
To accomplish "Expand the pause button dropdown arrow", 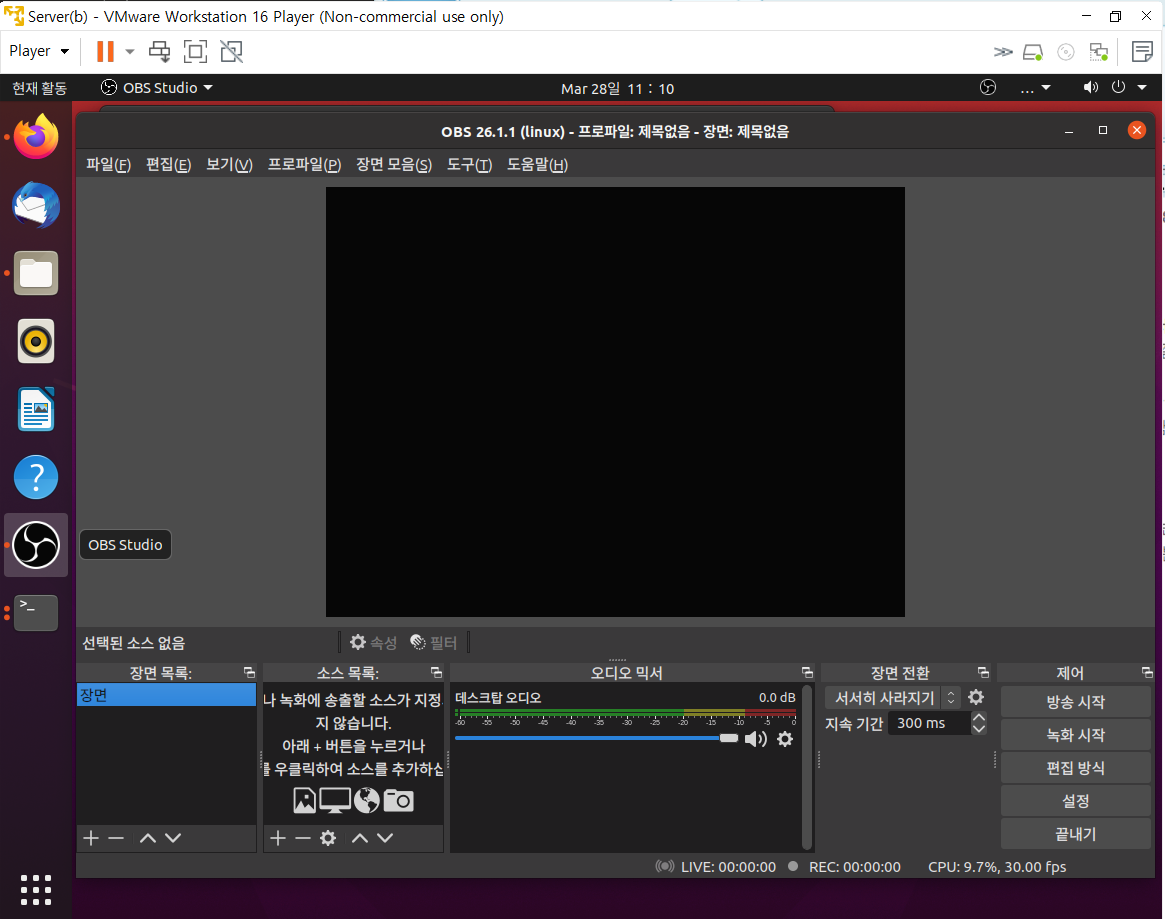I will (x=130, y=51).
